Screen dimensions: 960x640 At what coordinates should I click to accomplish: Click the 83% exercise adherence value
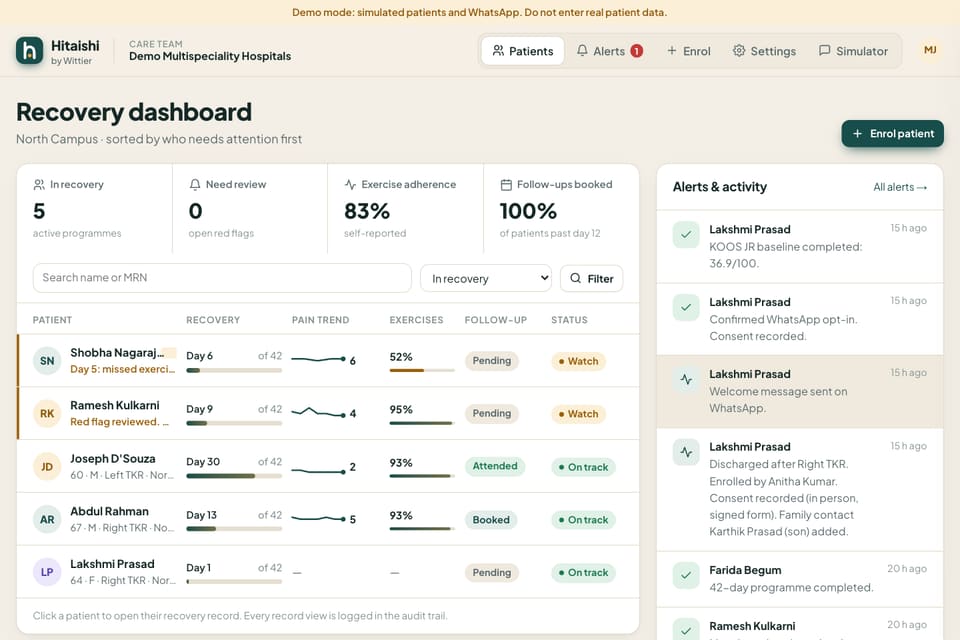[x=367, y=211]
